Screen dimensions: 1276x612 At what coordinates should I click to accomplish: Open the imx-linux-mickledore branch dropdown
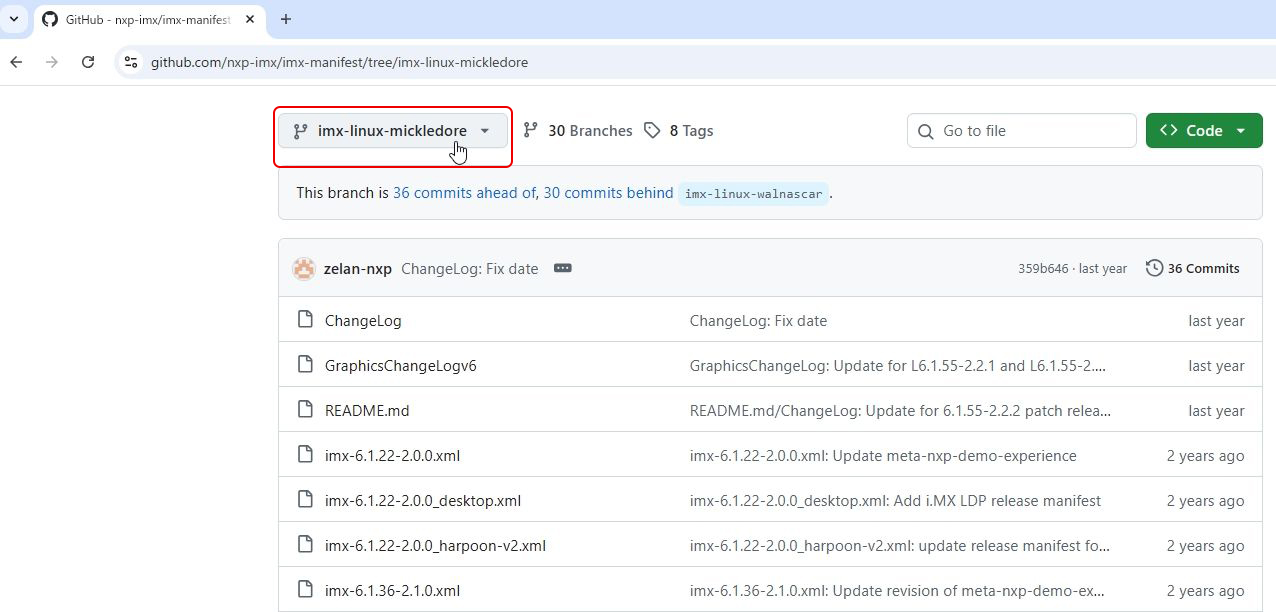(x=392, y=131)
